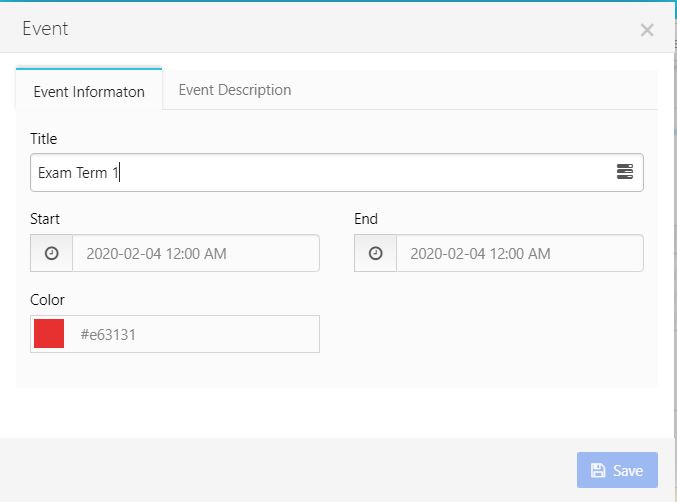This screenshot has width=677, height=502.
Task: Close the Event dialog with the X
Action: tap(647, 30)
